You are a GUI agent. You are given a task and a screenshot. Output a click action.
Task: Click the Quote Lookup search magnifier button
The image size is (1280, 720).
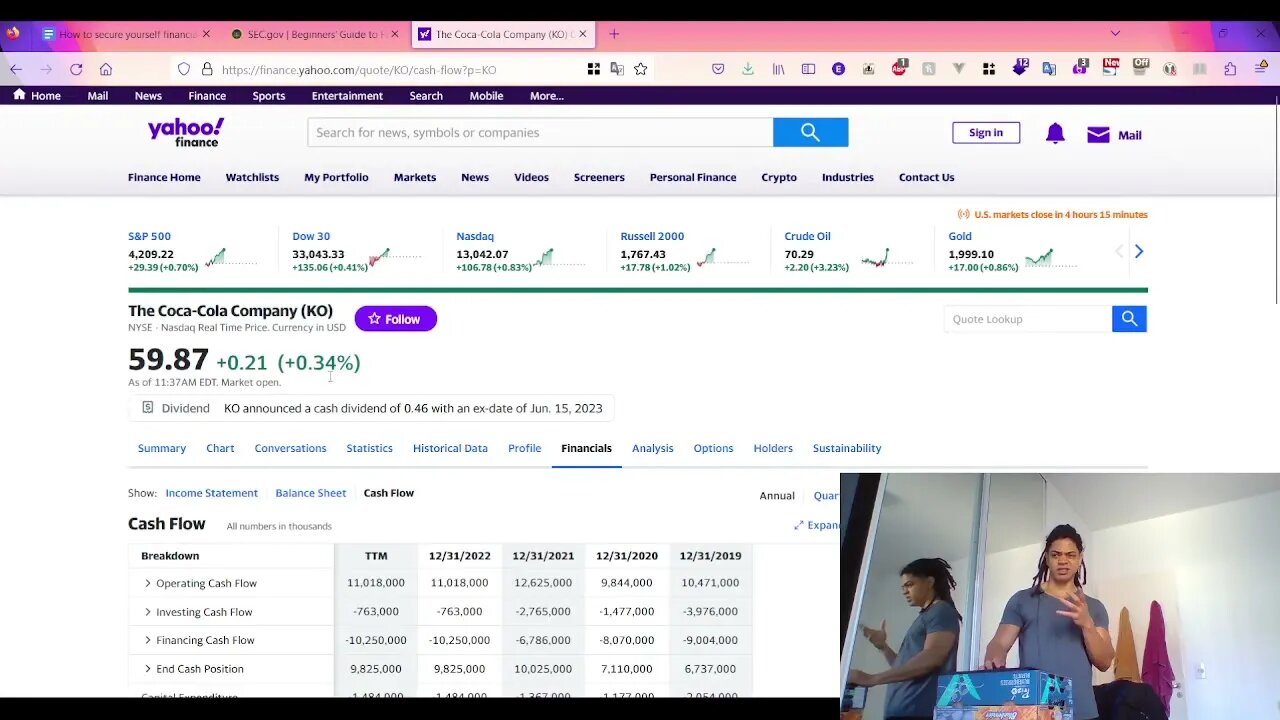coord(1129,319)
